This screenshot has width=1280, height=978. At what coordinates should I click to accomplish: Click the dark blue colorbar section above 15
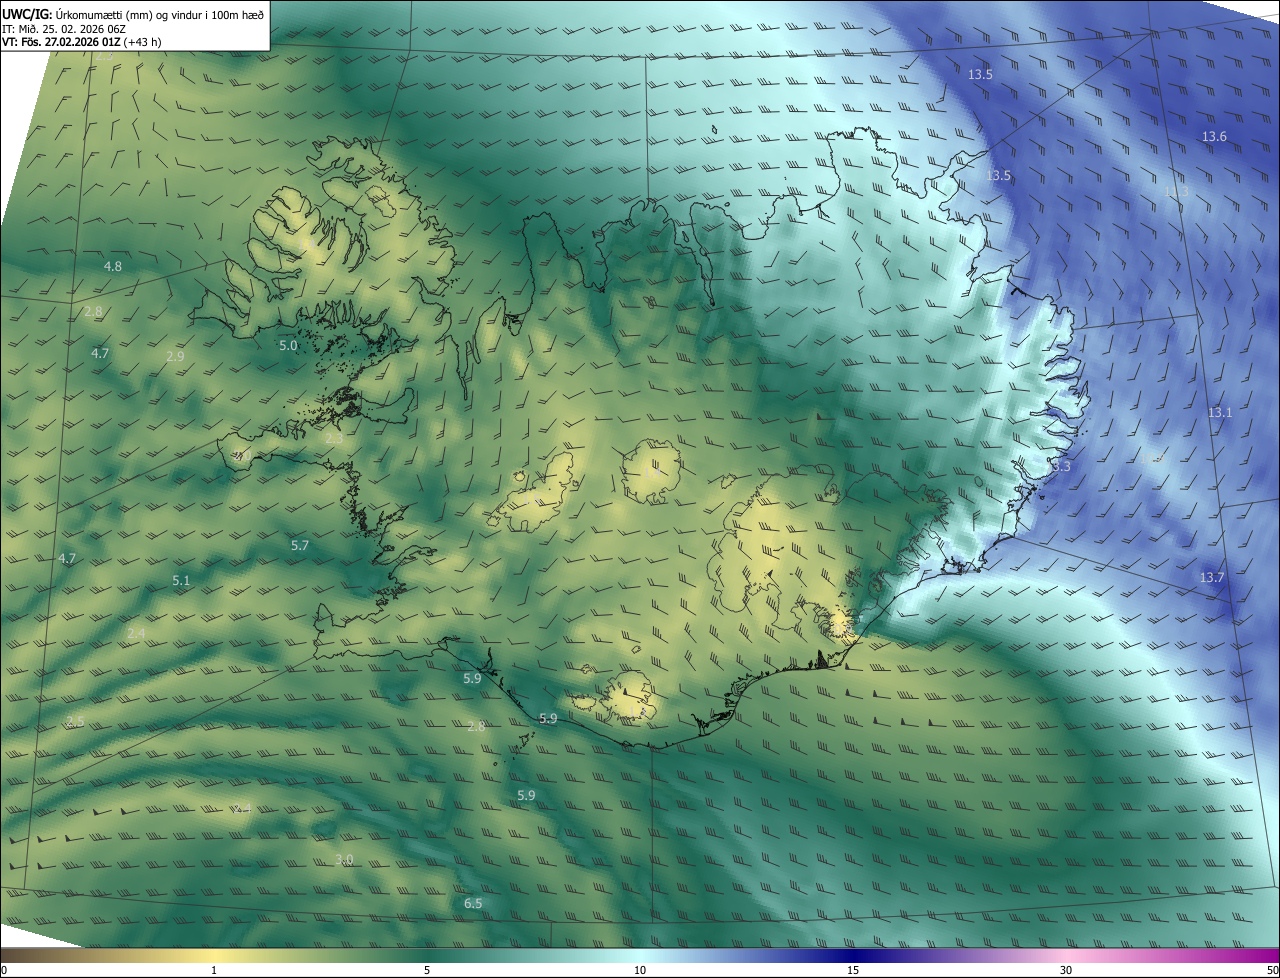click(853, 955)
